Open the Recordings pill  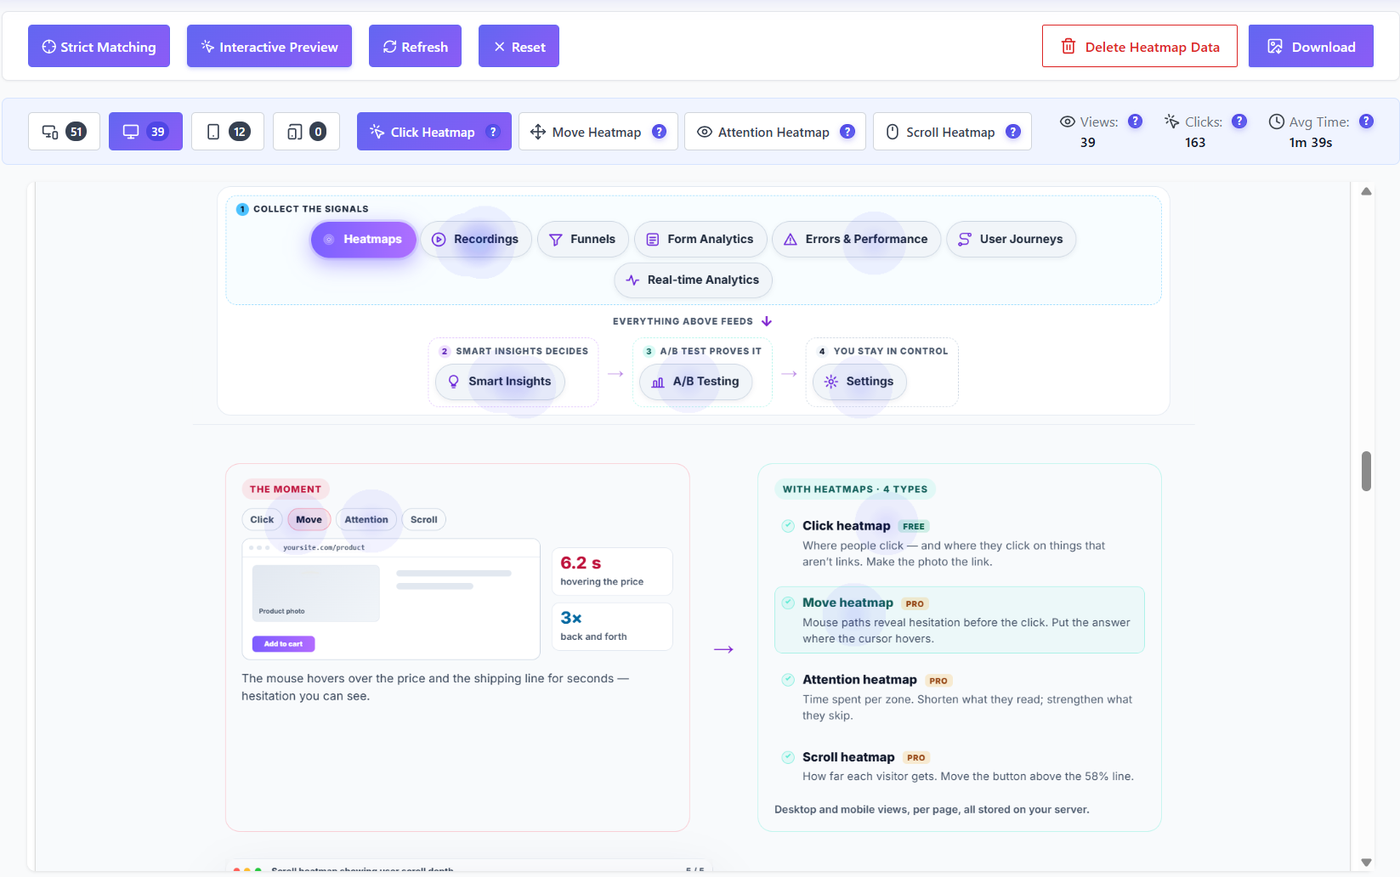[476, 240]
